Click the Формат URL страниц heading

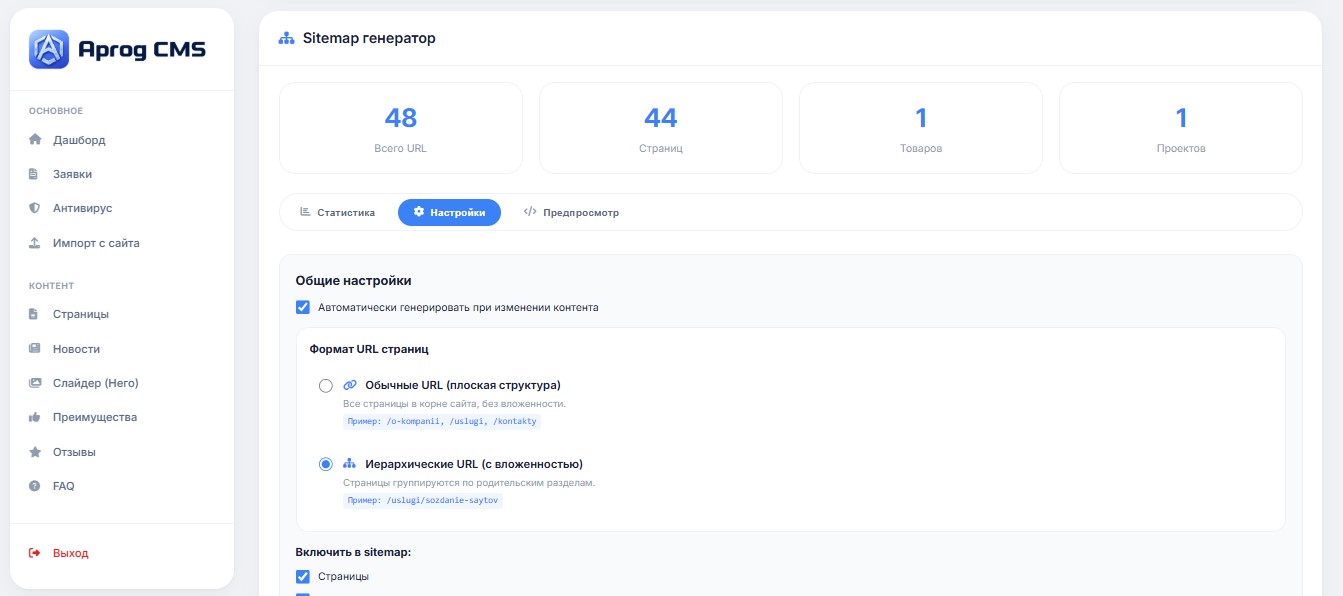pyautogui.click(x=370, y=349)
